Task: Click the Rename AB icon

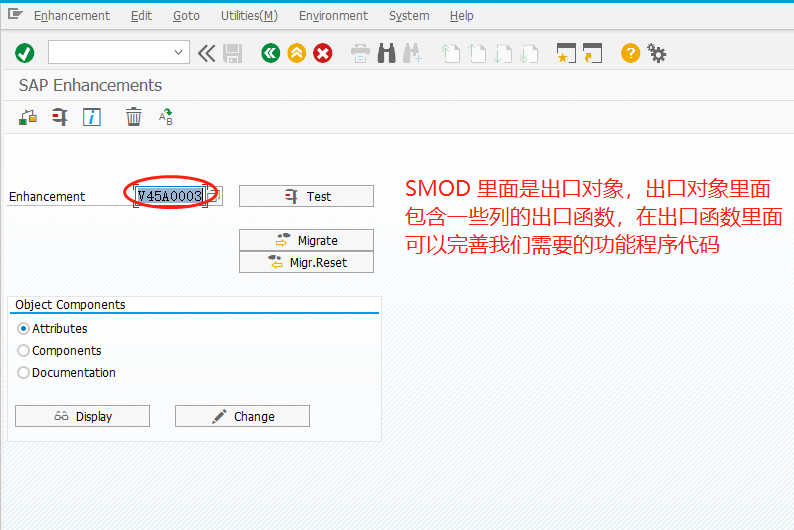Action: (166, 117)
